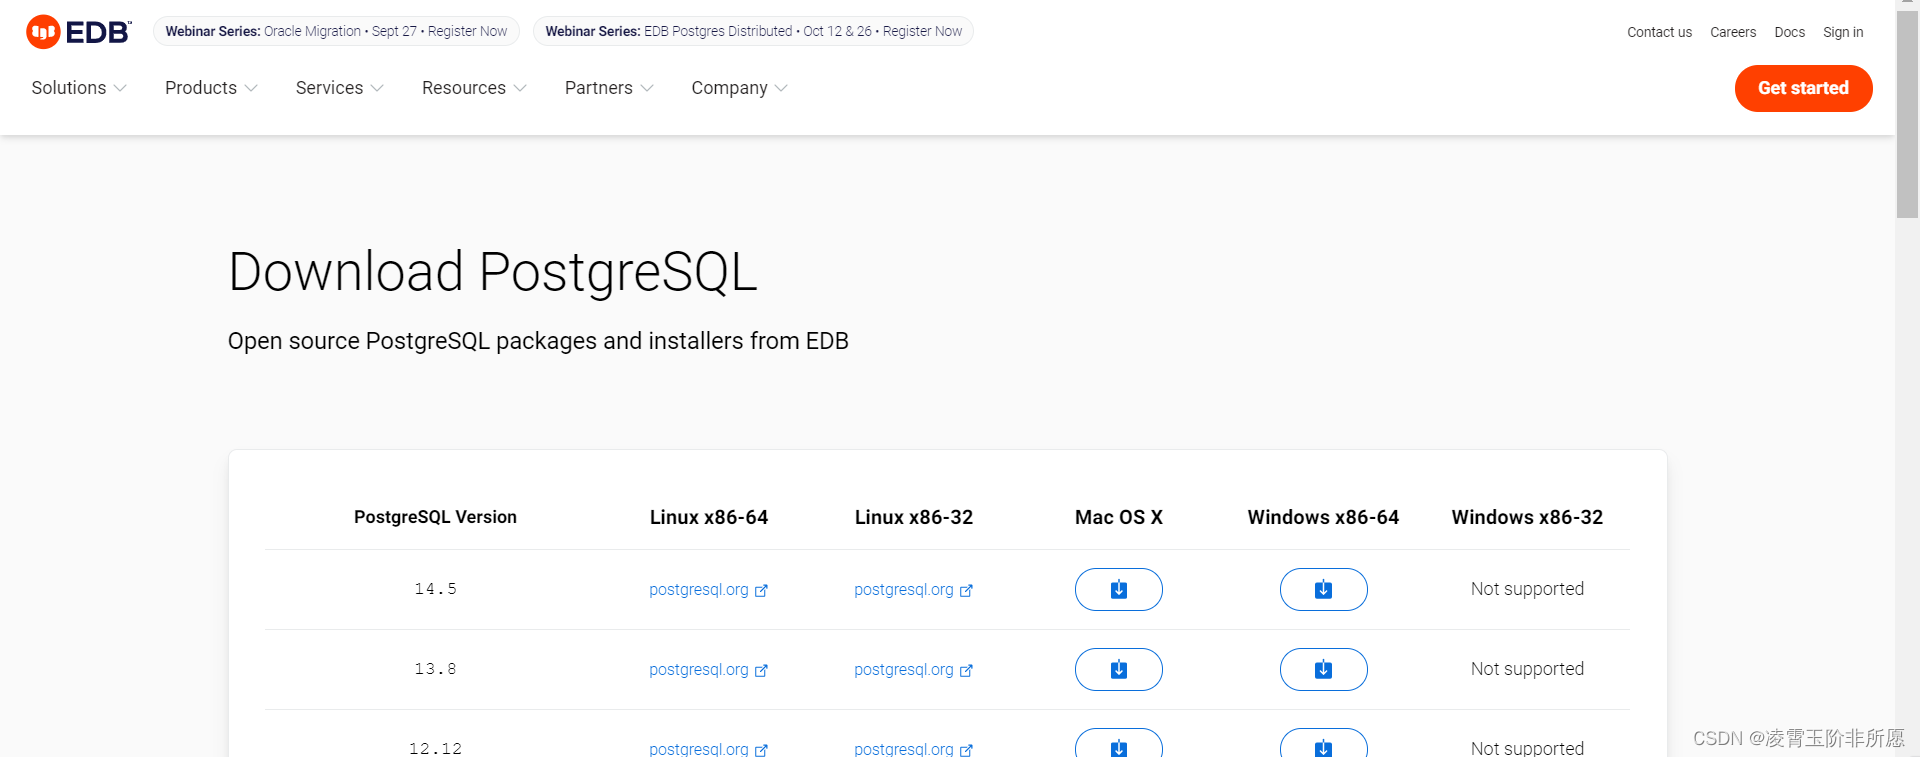Open postgresql.org link for 14.5 Linux x86-64
Screen dimensions: 1920x757
(708, 590)
